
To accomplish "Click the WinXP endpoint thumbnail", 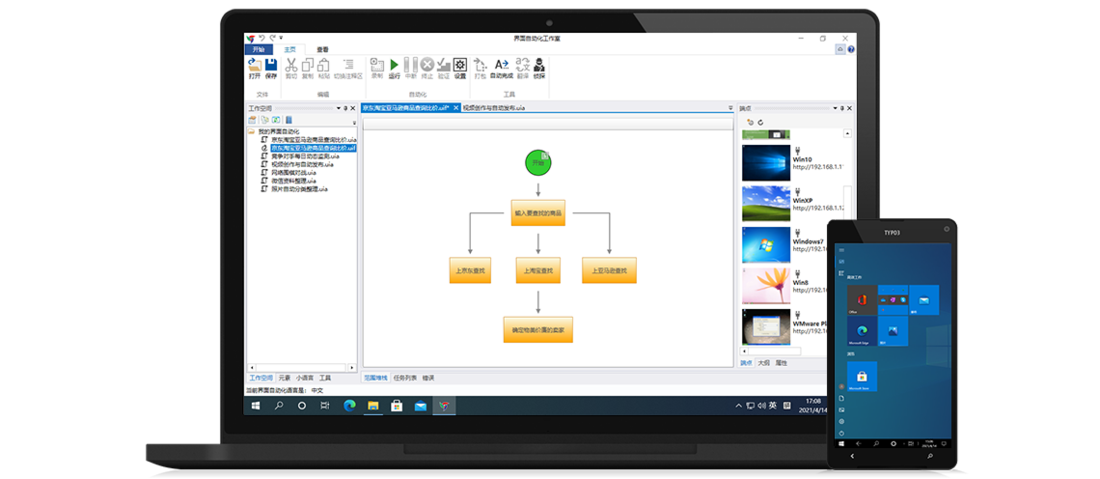I will tap(766, 203).
